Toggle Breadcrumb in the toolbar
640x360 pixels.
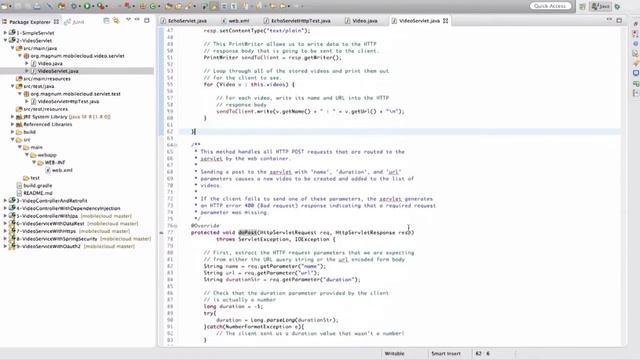pyautogui.click(x=204, y=6)
